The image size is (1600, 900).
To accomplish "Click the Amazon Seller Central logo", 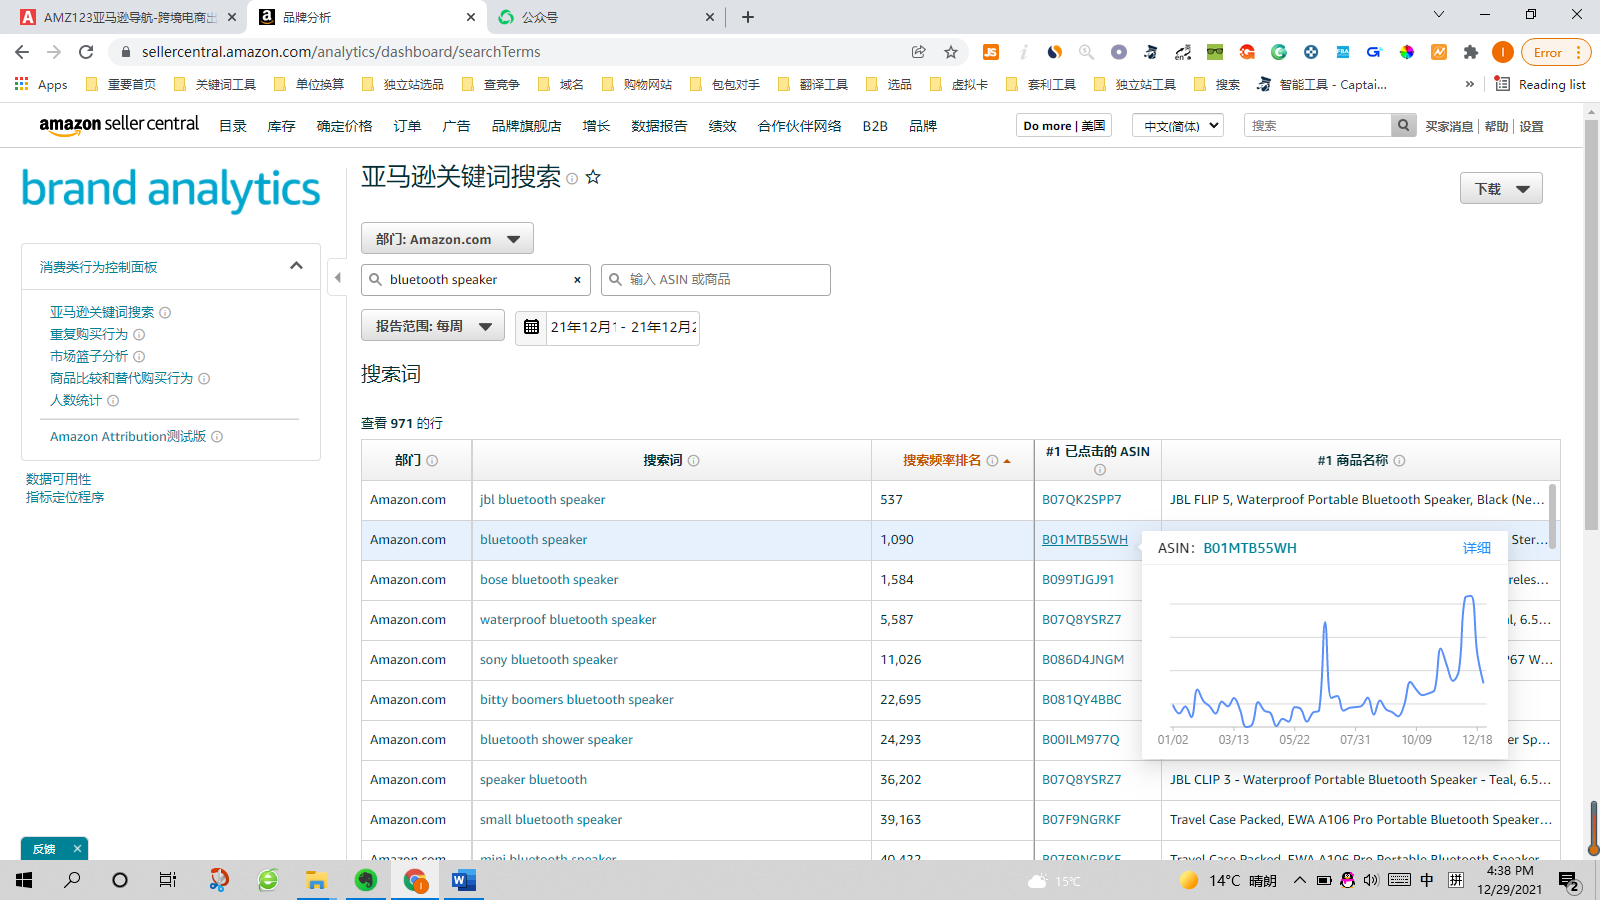I will (119, 124).
